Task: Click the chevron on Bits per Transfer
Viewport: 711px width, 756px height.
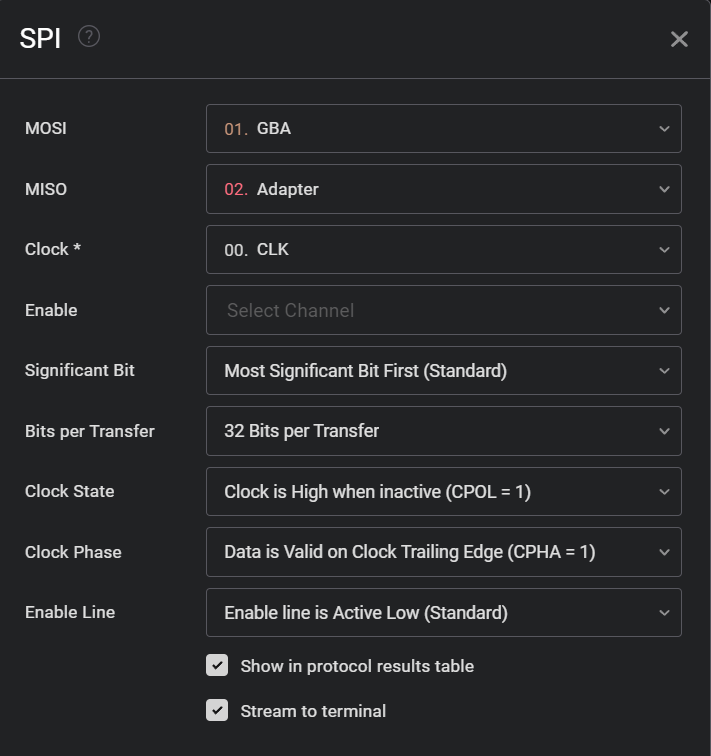Action: 665,431
